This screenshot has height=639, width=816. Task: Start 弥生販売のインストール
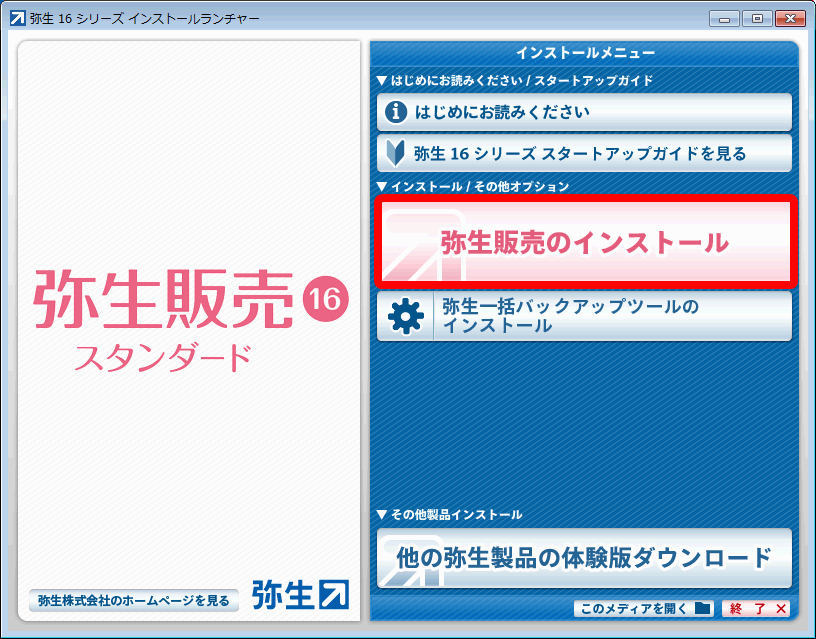point(585,242)
